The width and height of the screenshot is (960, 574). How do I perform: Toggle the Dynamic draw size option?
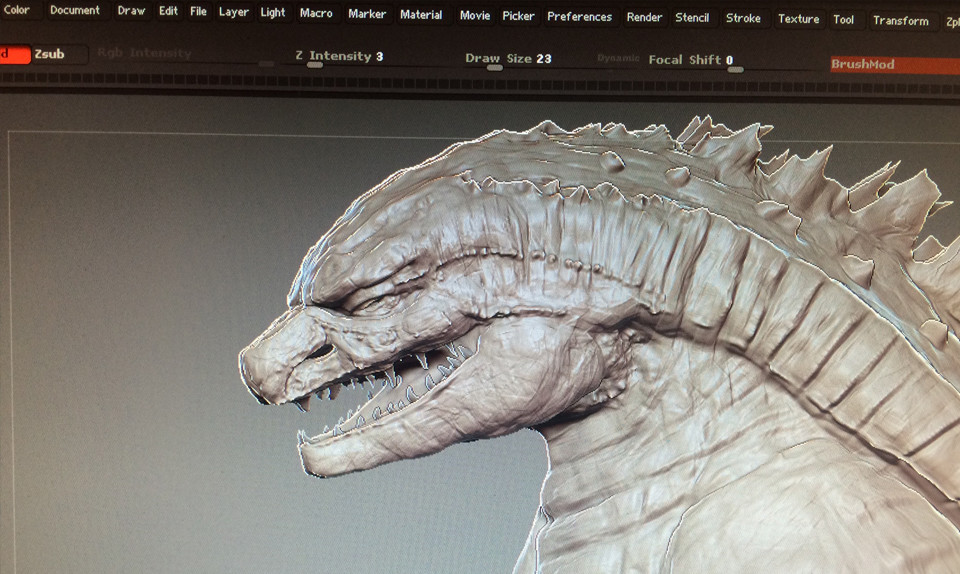pos(617,59)
